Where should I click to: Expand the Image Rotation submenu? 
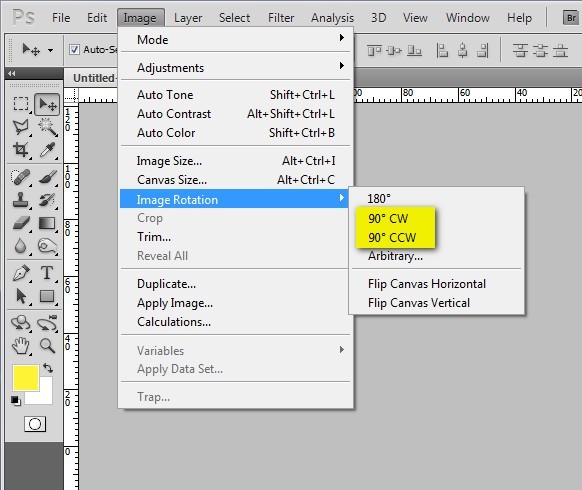[x=234, y=199]
